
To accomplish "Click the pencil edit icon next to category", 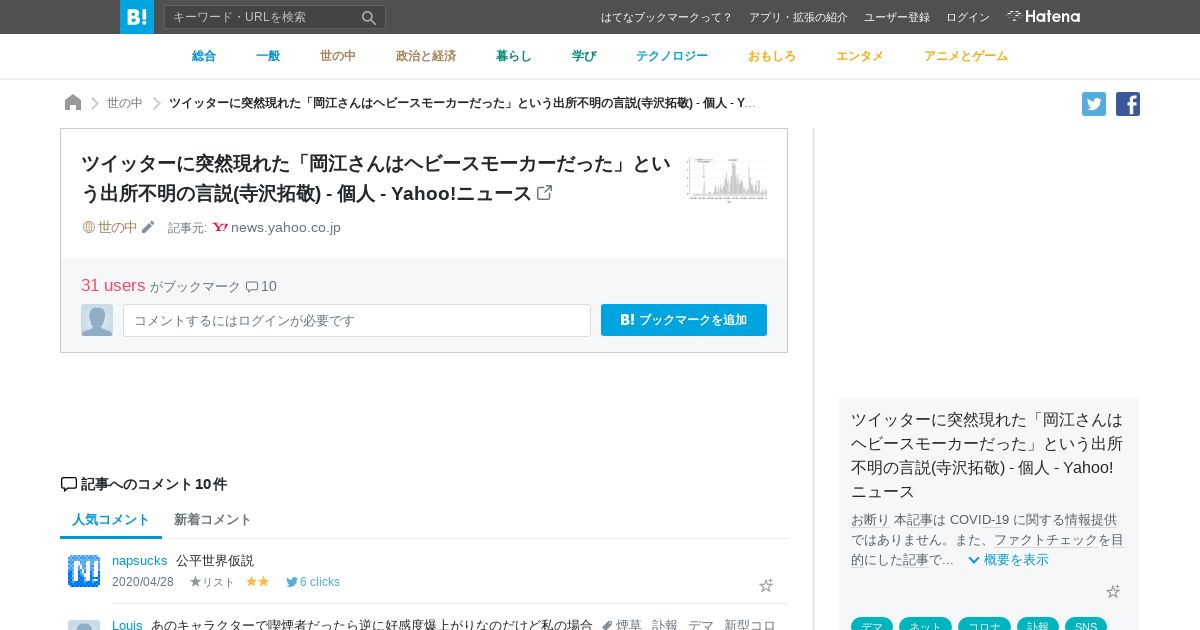I will tap(148, 227).
